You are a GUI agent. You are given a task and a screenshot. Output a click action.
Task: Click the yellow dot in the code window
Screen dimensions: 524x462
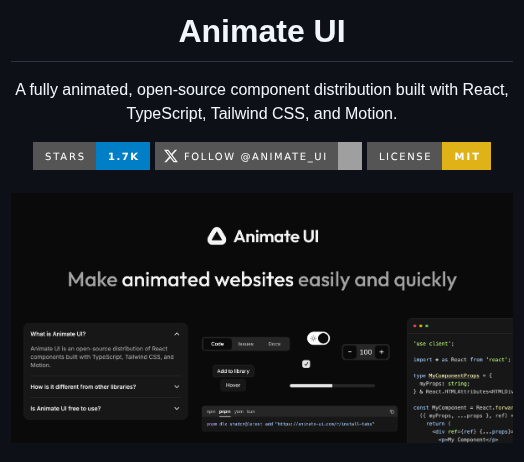[421, 326]
